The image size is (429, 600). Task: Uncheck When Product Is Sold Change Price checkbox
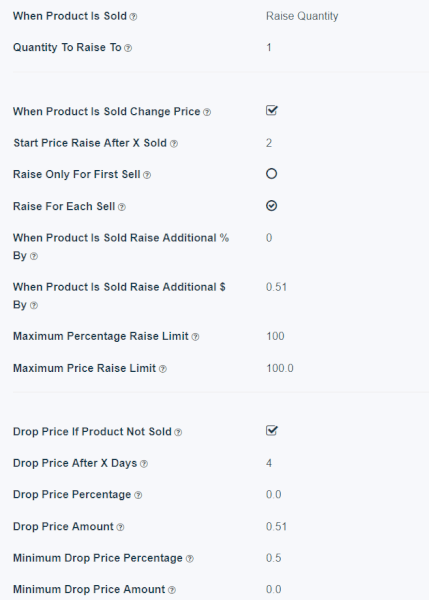point(271,111)
